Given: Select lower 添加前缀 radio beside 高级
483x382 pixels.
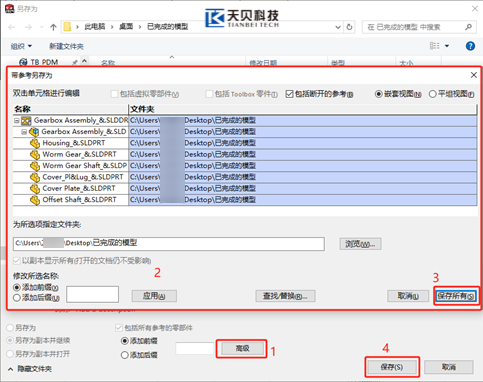Looking at the screenshot, I should click(125, 341).
